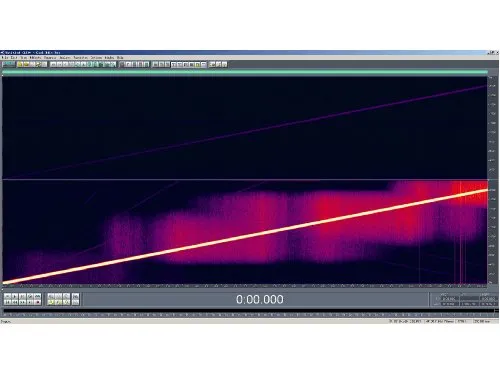Click the large 0:00.000 time display
The width and height of the screenshot is (500, 375).
click(260, 299)
